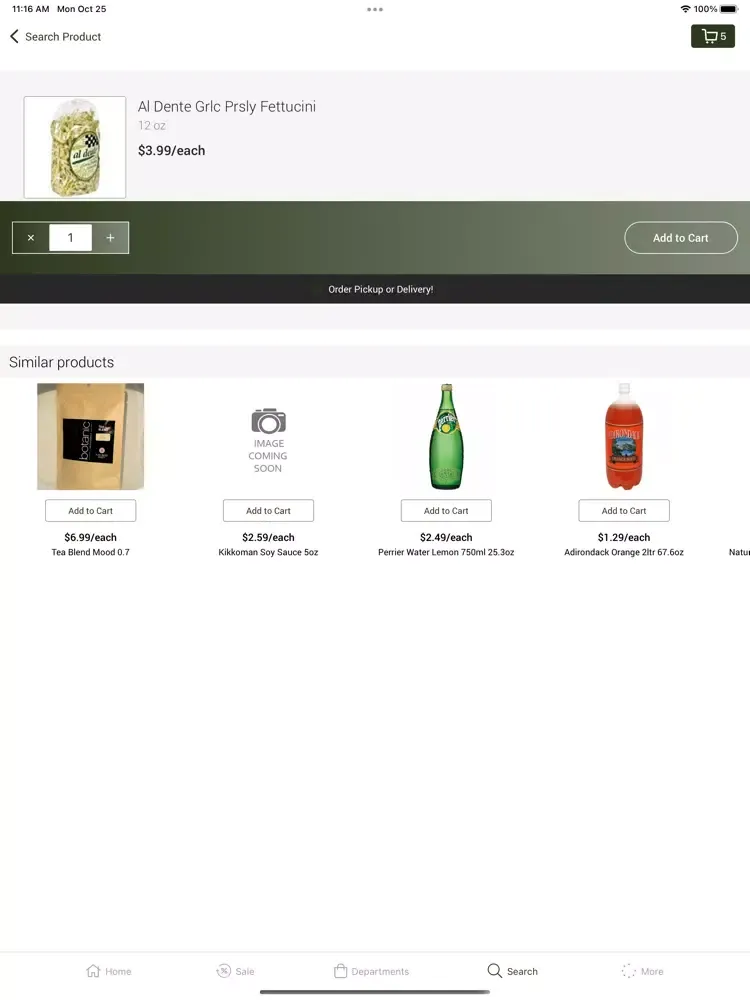This screenshot has width=750, height=1000.
Task: Open the Perrier bottle image
Action: coord(446,436)
